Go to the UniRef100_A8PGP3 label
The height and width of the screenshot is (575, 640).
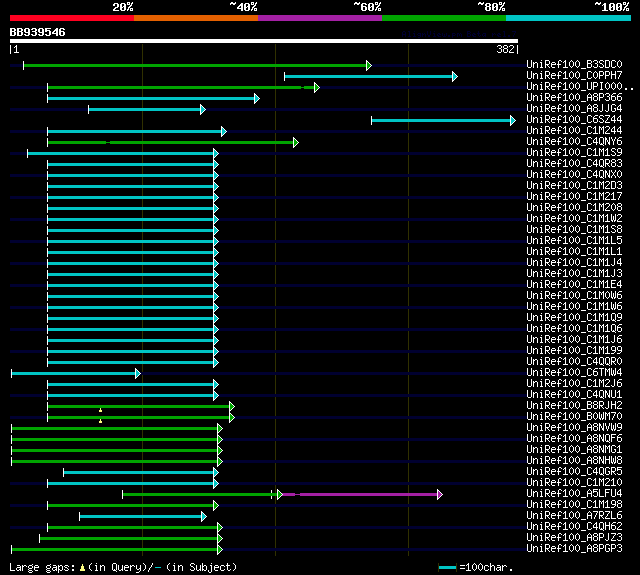coord(574,549)
